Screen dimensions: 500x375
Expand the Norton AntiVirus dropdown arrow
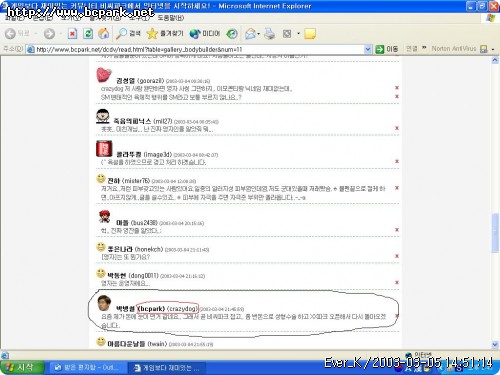493,49
